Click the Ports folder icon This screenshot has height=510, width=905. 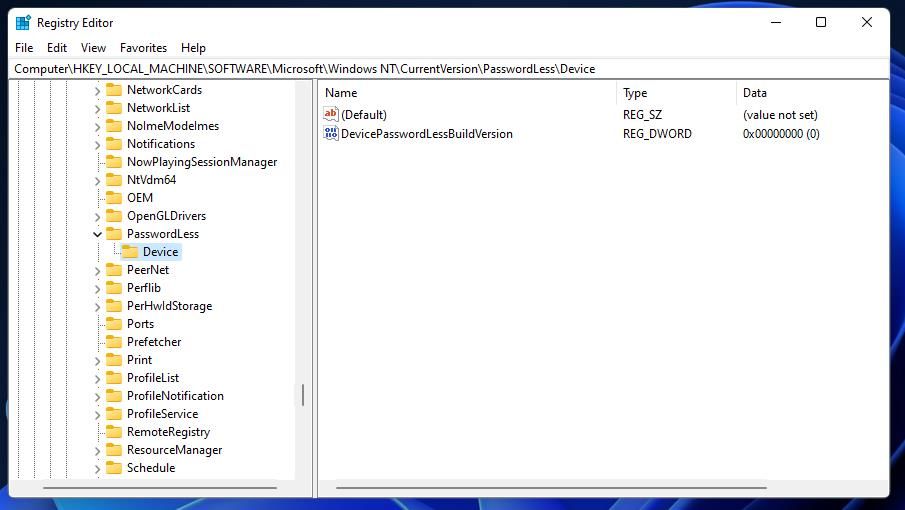click(114, 323)
